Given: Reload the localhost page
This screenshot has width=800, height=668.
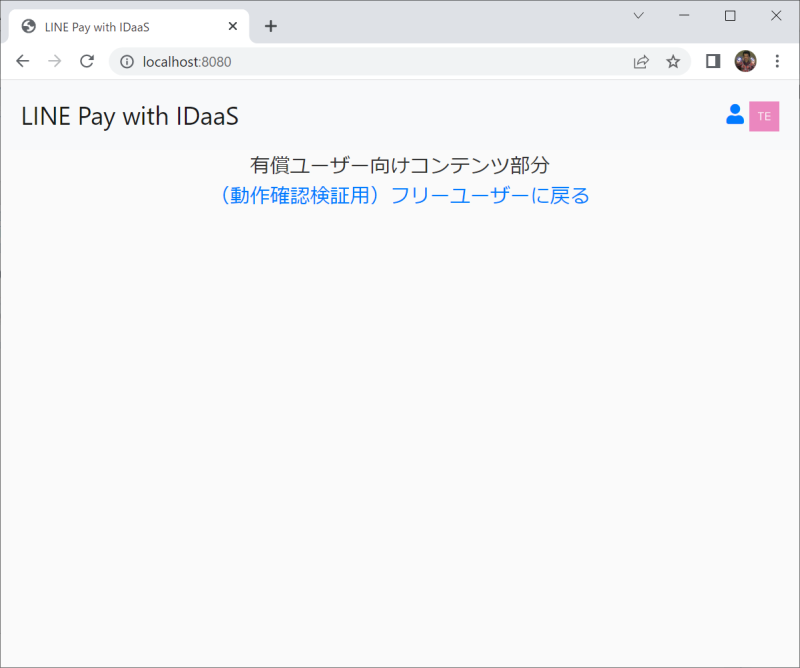Looking at the screenshot, I should coord(87,61).
